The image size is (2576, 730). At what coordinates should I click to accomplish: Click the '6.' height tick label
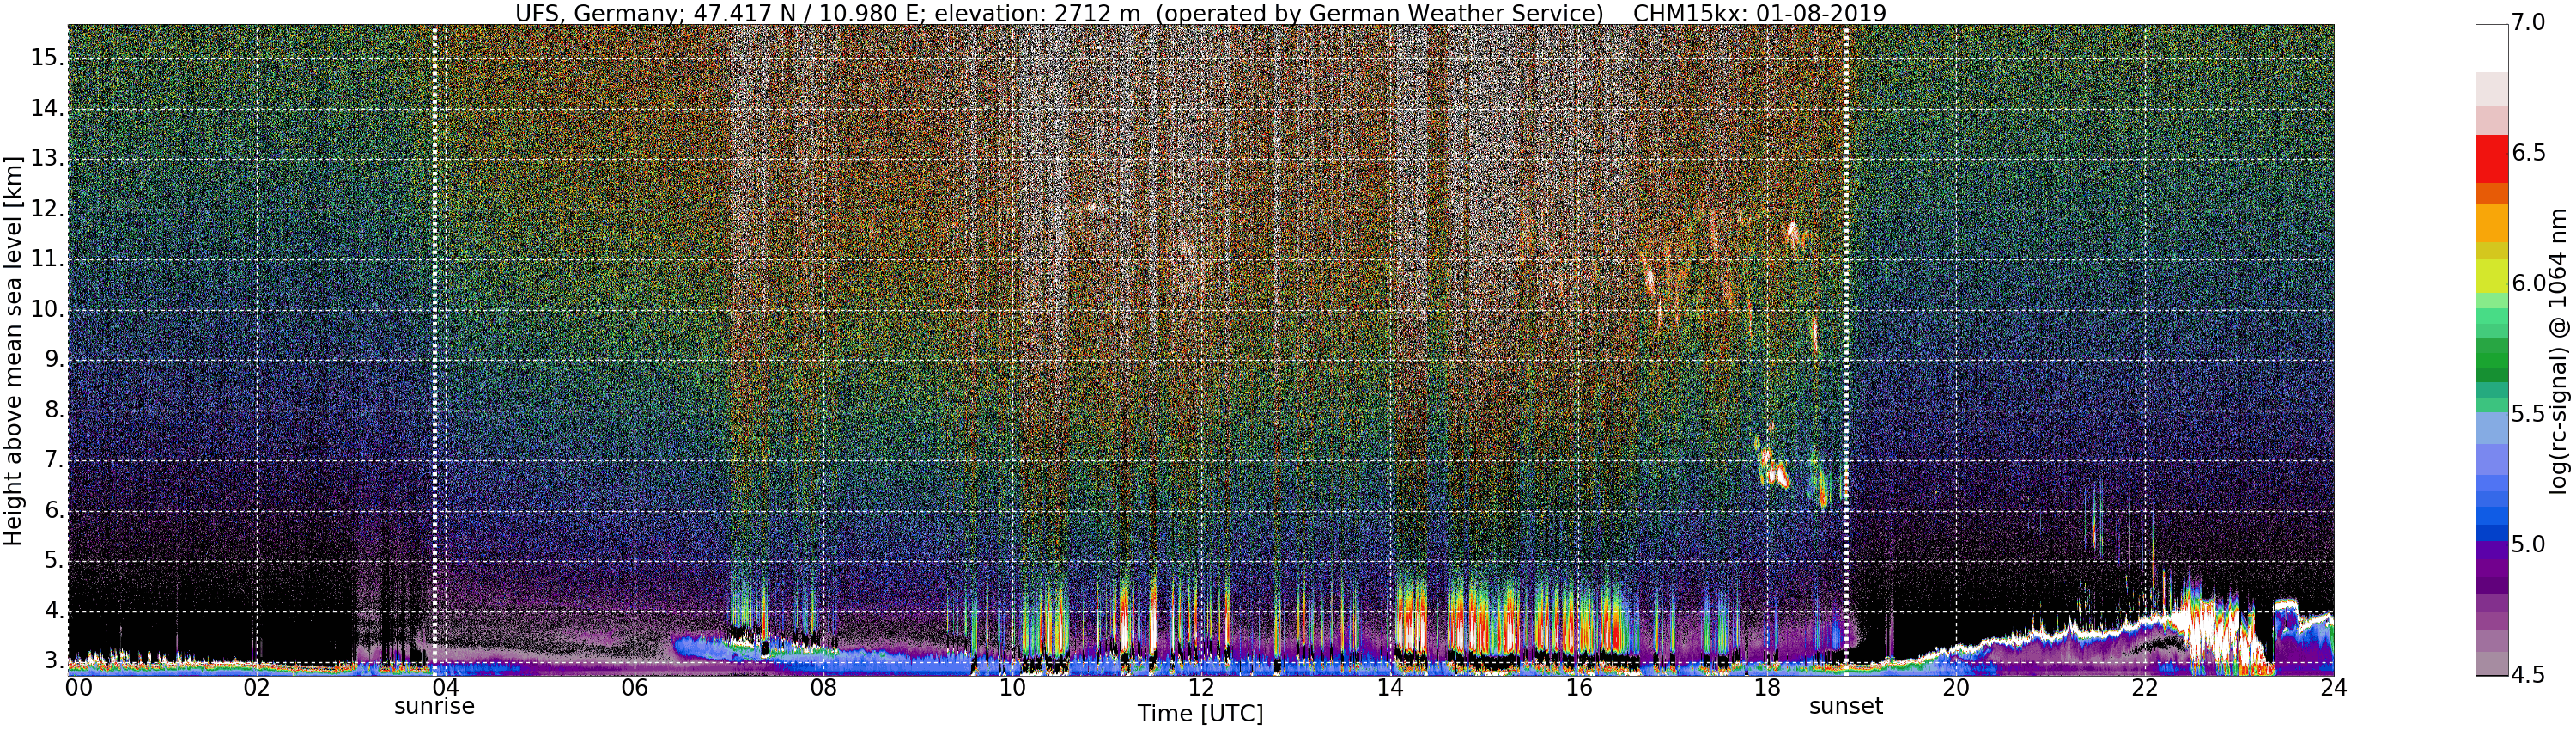[x=52, y=511]
